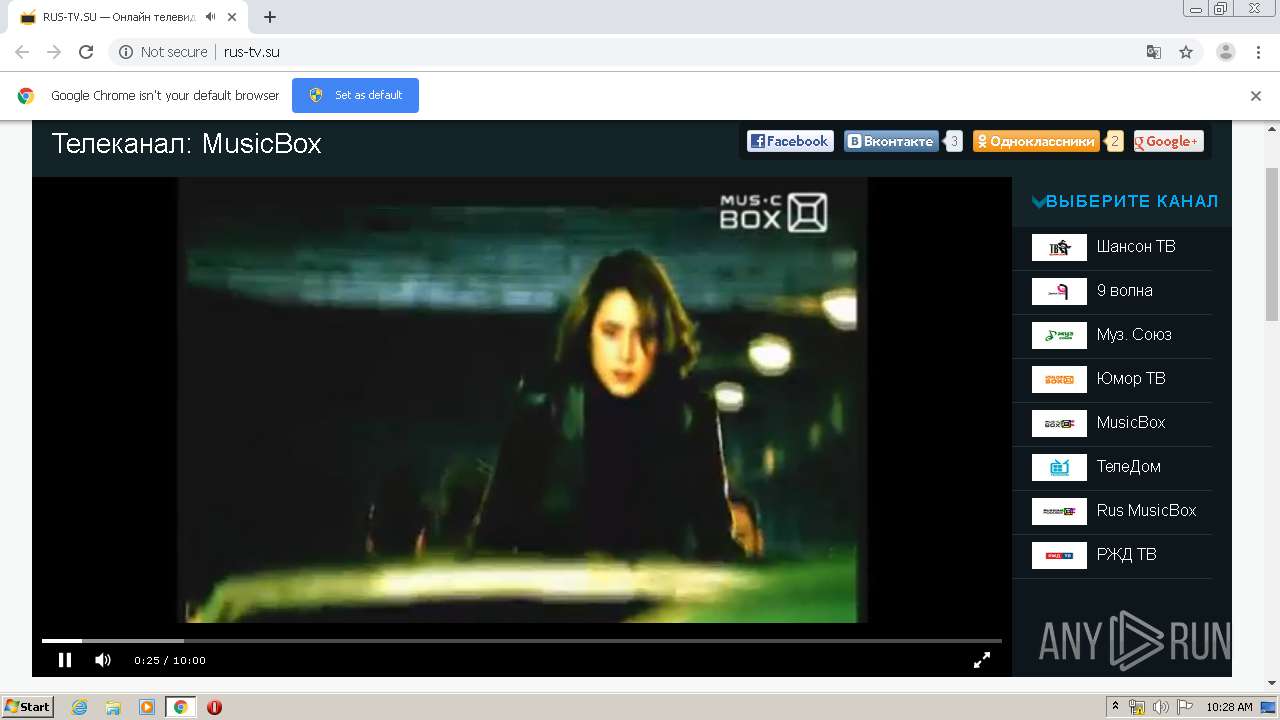Viewport: 1280px width, 720px height.
Task: Bookmark this page with the star
Action: point(1186,52)
